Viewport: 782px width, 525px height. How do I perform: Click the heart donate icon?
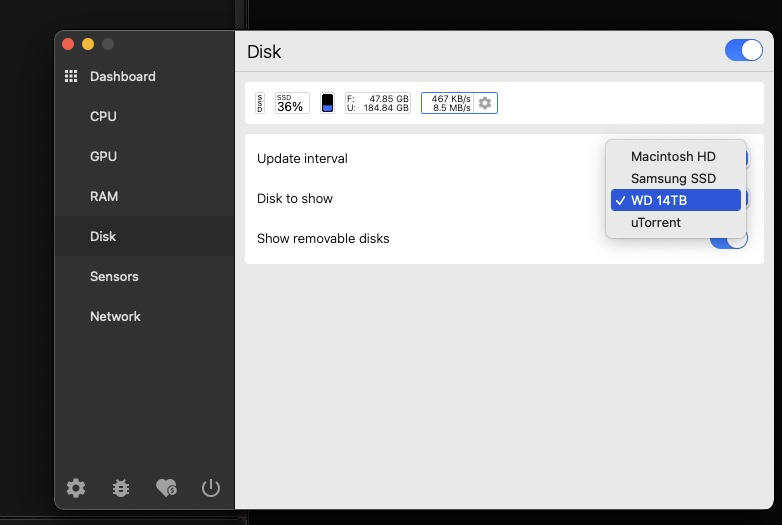click(166, 488)
